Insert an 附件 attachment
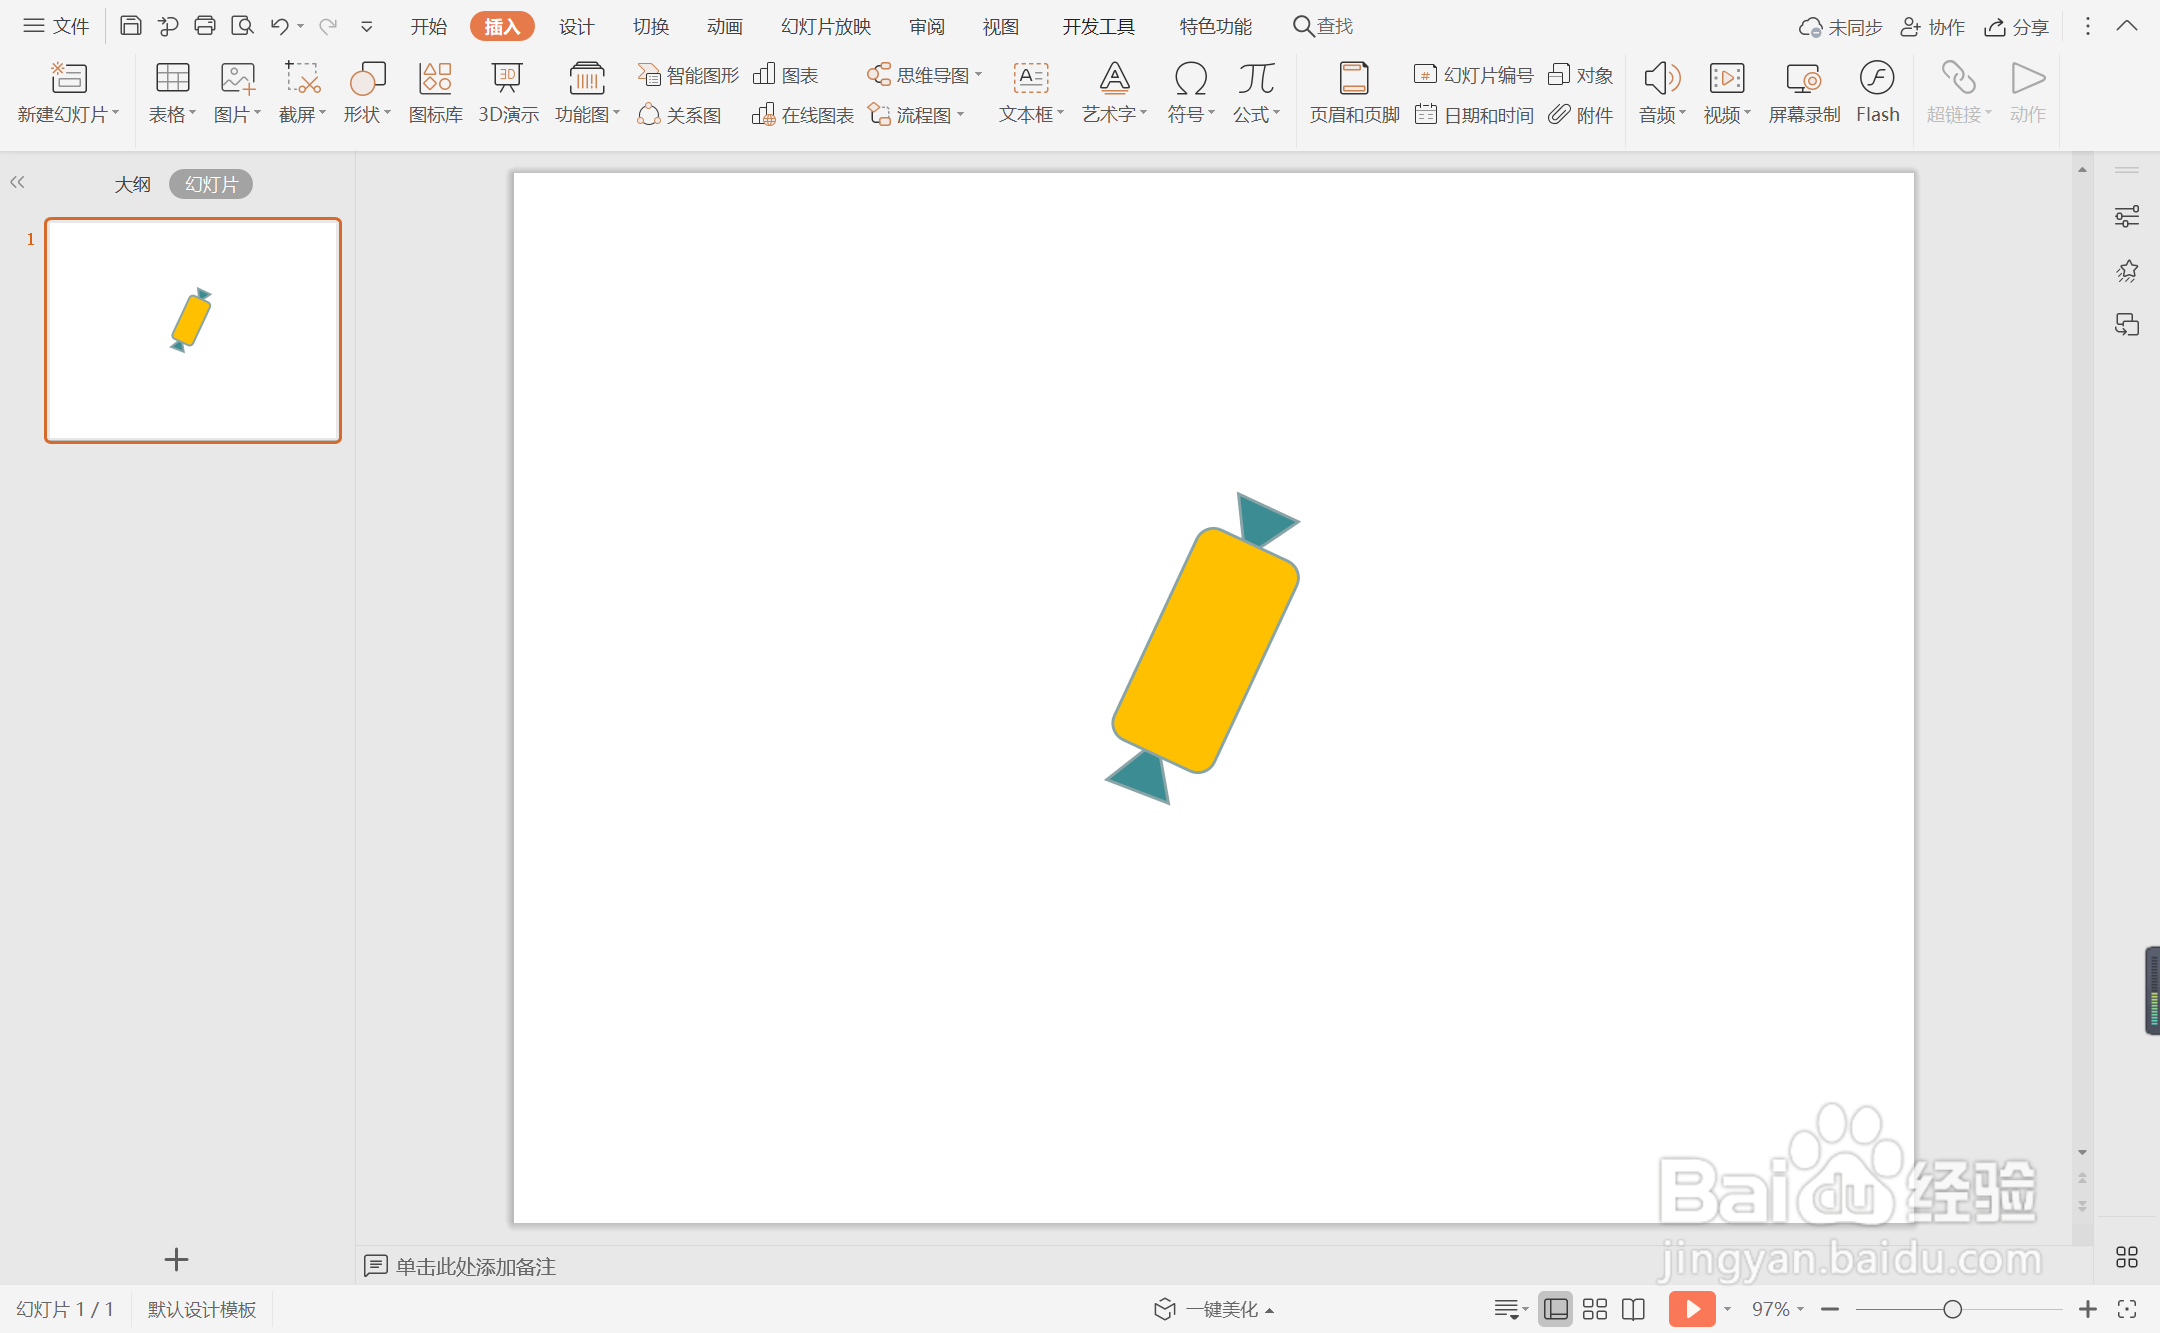This screenshot has width=2160, height=1333. coord(1581,115)
